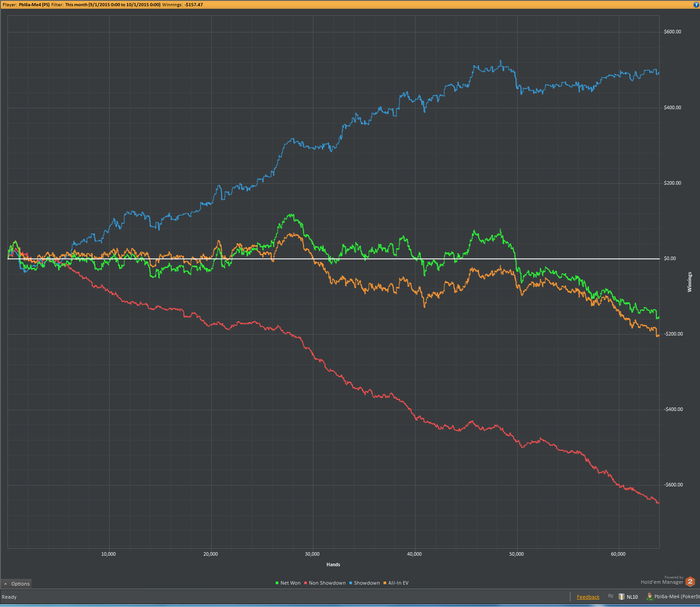Click the NL10 database icon in status bar
This screenshot has width=700, height=607.
click(x=621, y=597)
